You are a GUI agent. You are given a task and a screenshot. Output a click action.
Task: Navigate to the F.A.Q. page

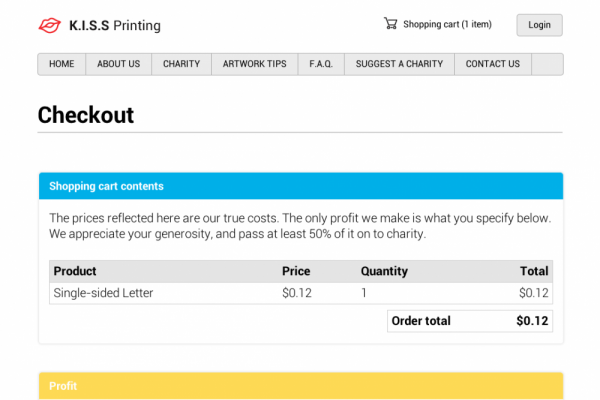click(321, 64)
